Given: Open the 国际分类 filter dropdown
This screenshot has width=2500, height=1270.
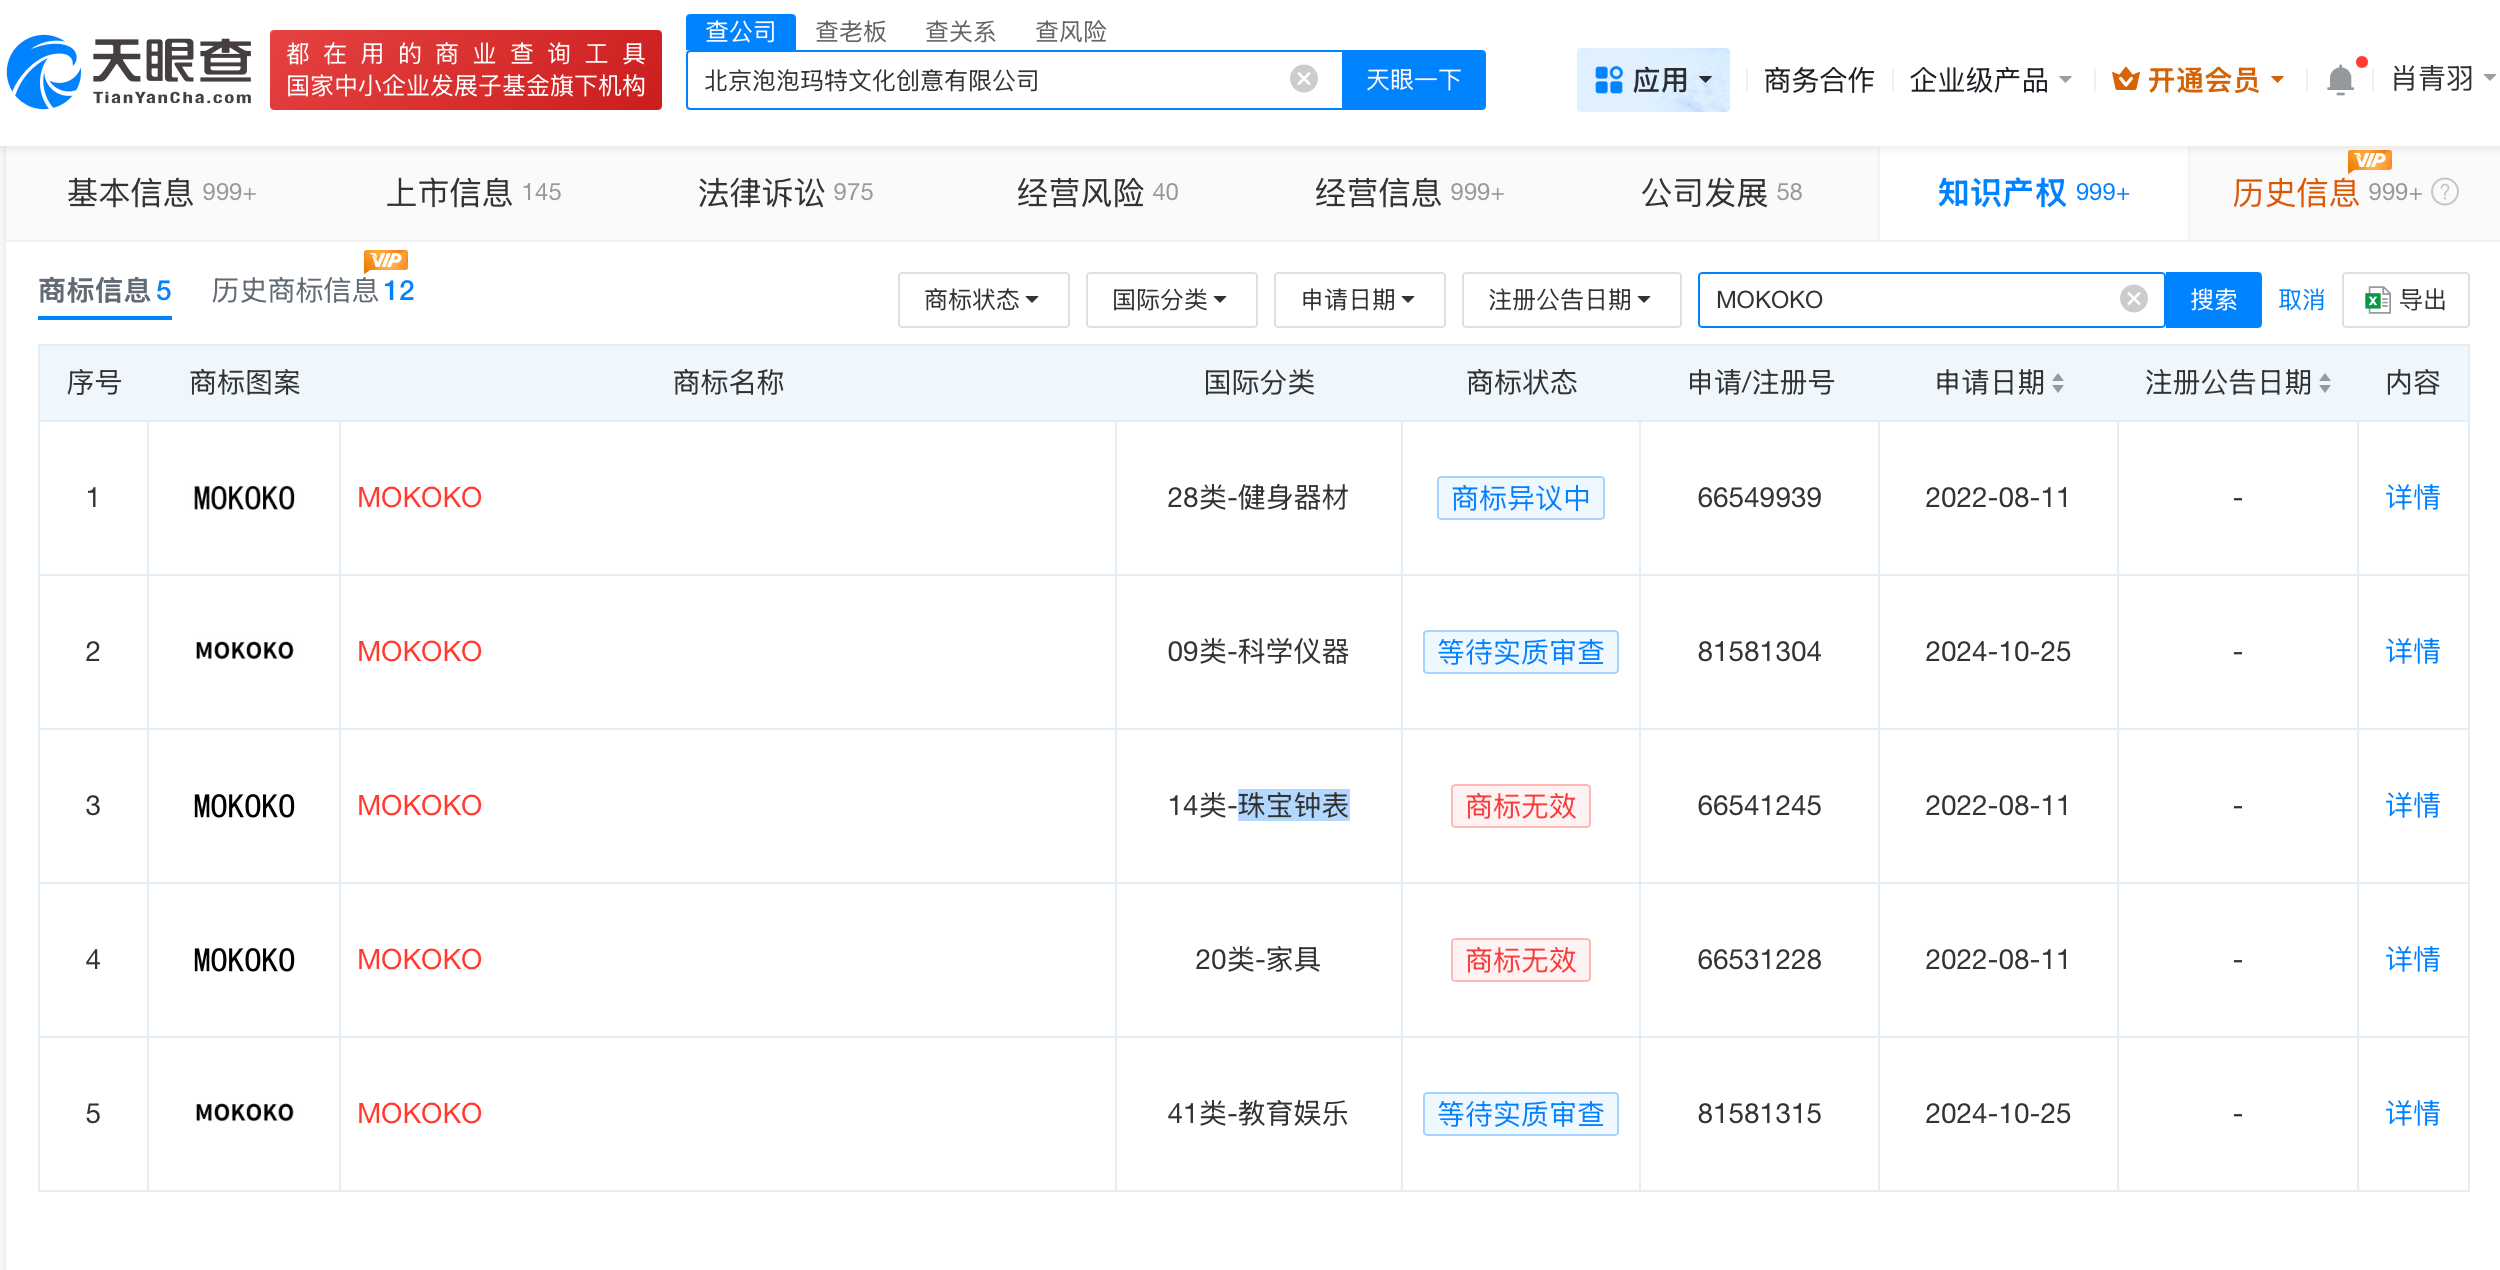Looking at the screenshot, I should [1171, 299].
